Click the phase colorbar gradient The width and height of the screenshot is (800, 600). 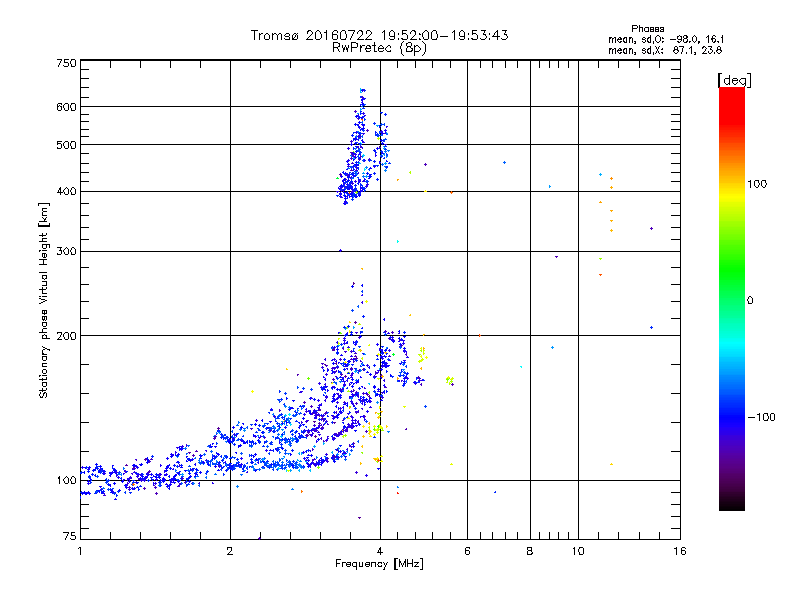732,298
